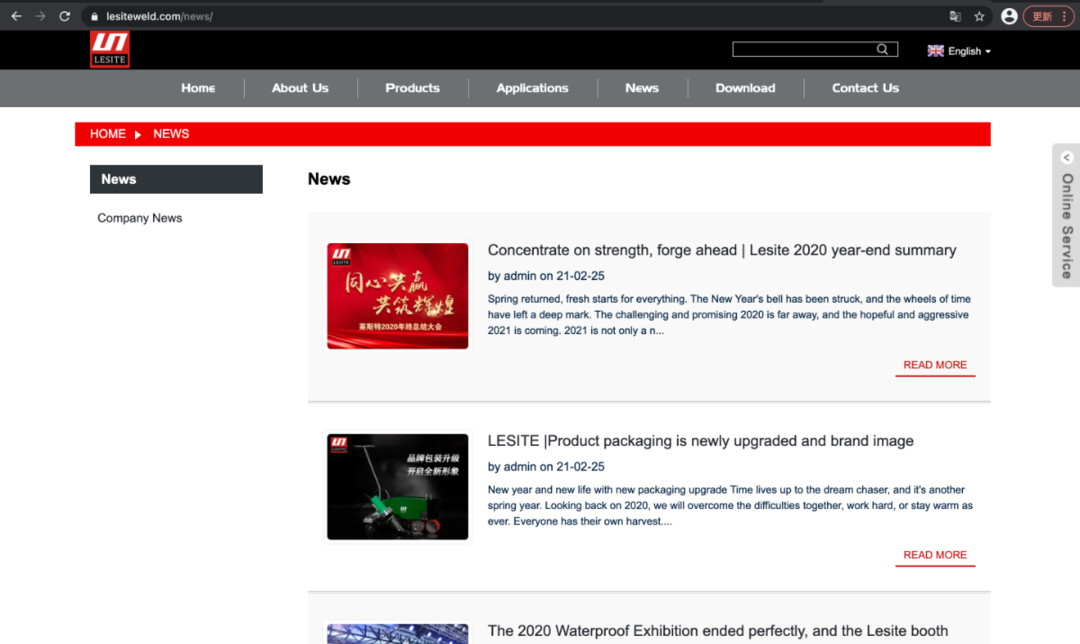Open the Products menu item
The image size is (1080, 644).
(x=412, y=88)
